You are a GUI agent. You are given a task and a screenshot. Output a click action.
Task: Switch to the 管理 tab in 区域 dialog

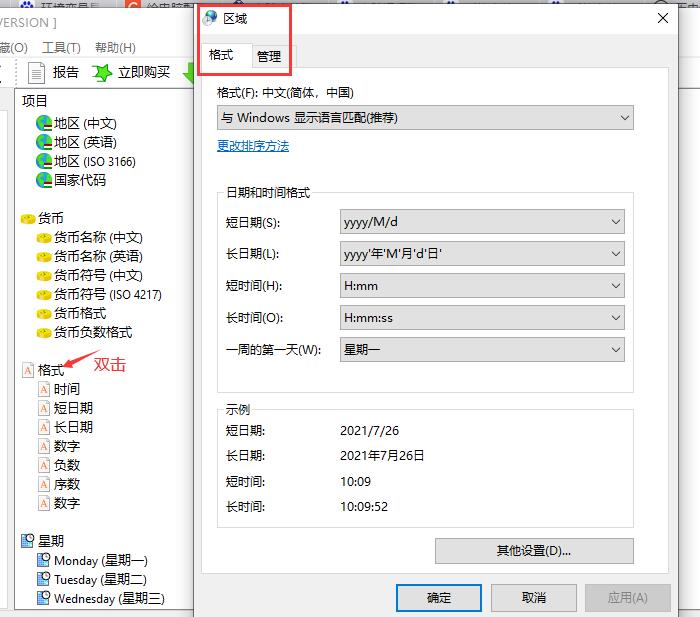click(269, 57)
